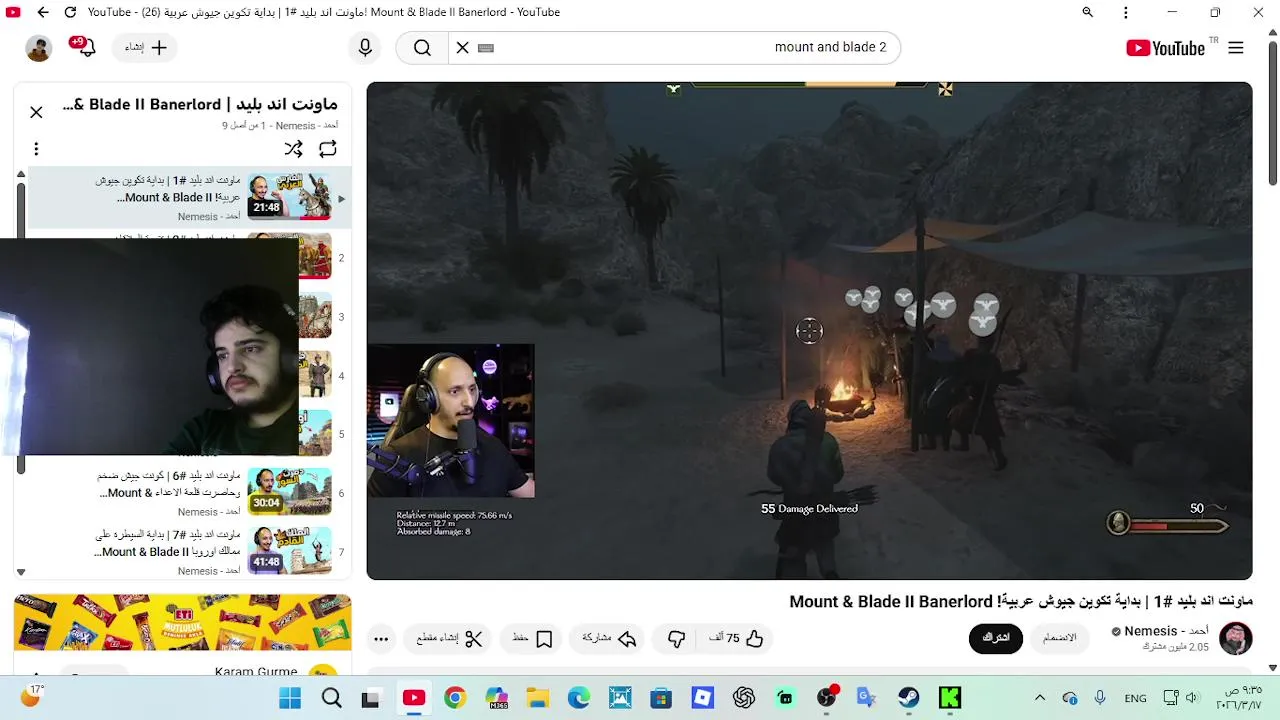
Task: Go to YouTube home via logo
Action: tap(1165, 48)
